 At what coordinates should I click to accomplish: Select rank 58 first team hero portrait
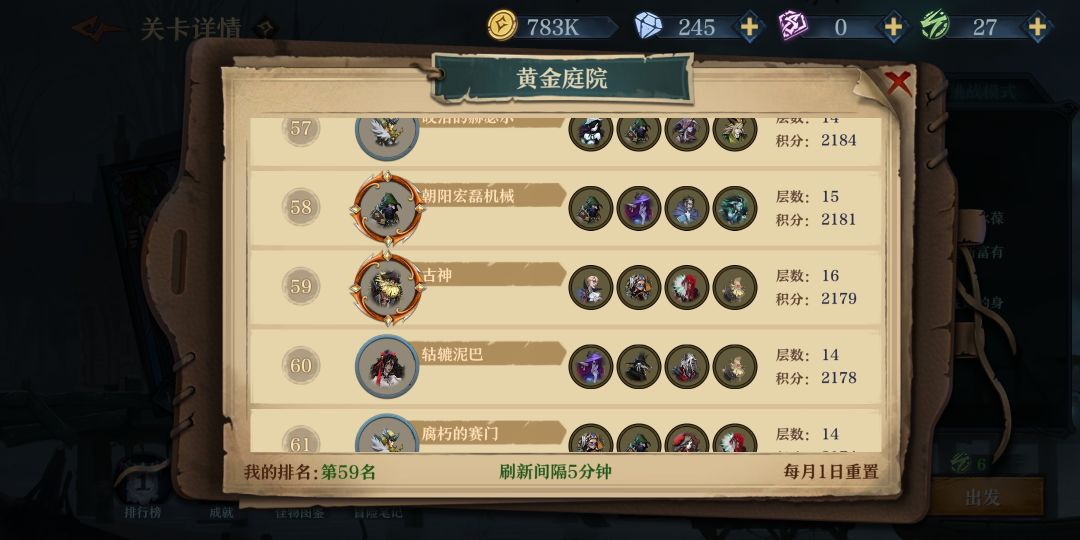tap(591, 208)
